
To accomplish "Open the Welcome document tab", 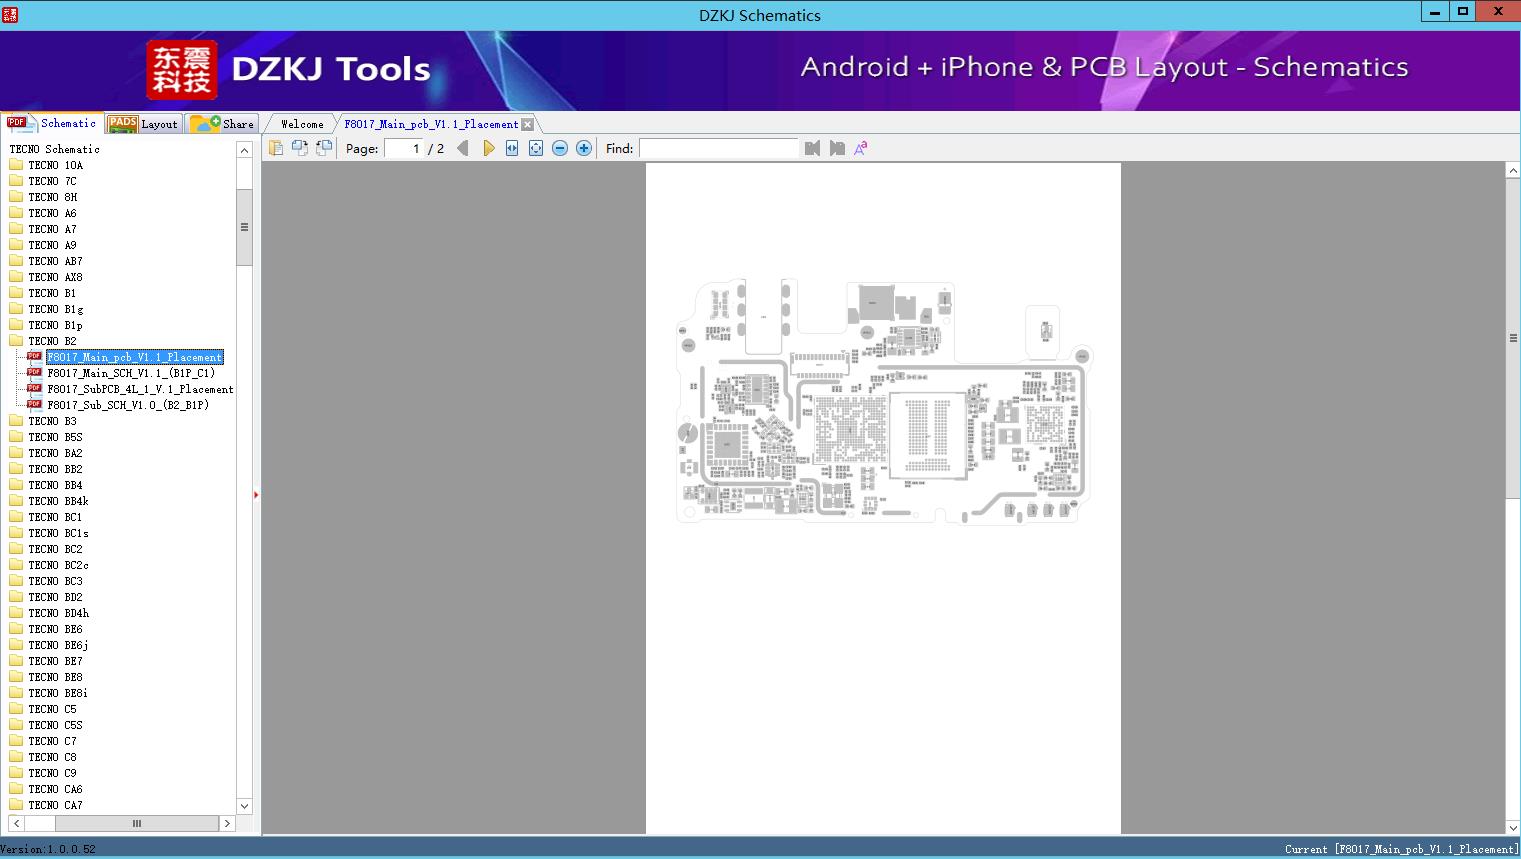I will point(302,124).
